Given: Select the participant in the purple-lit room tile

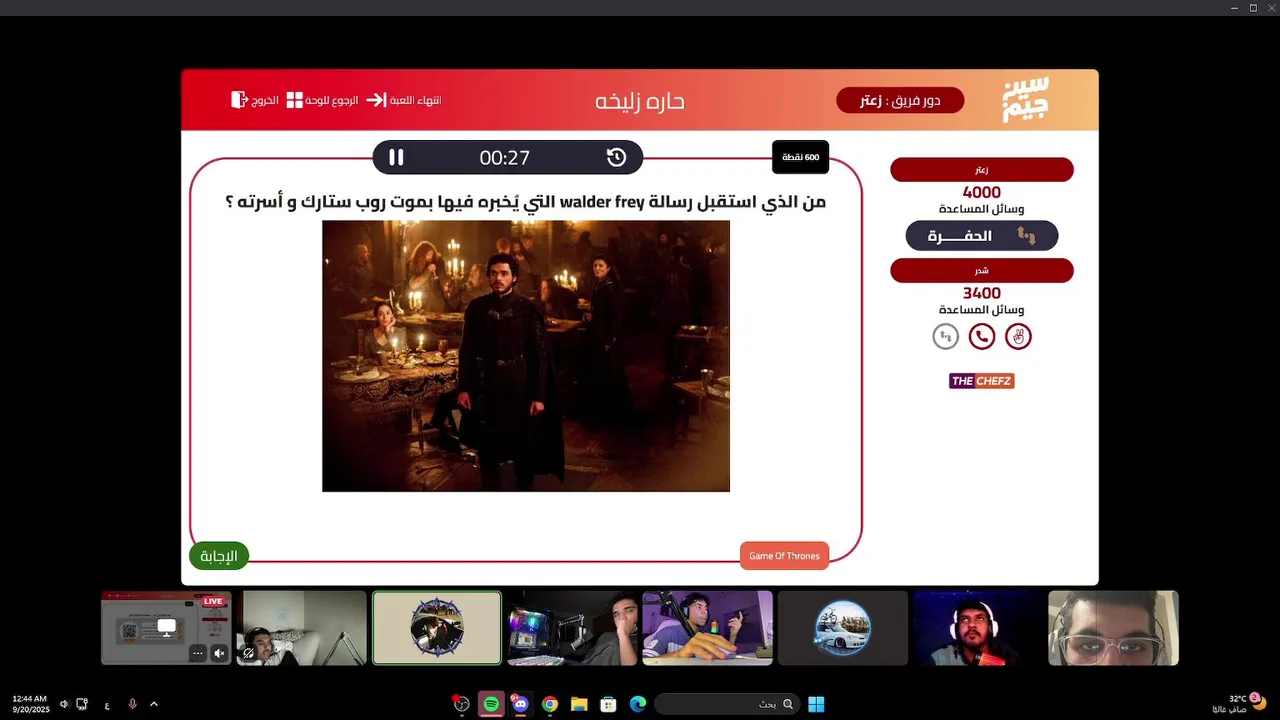Looking at the screenshot, I should tap(707, 628).
